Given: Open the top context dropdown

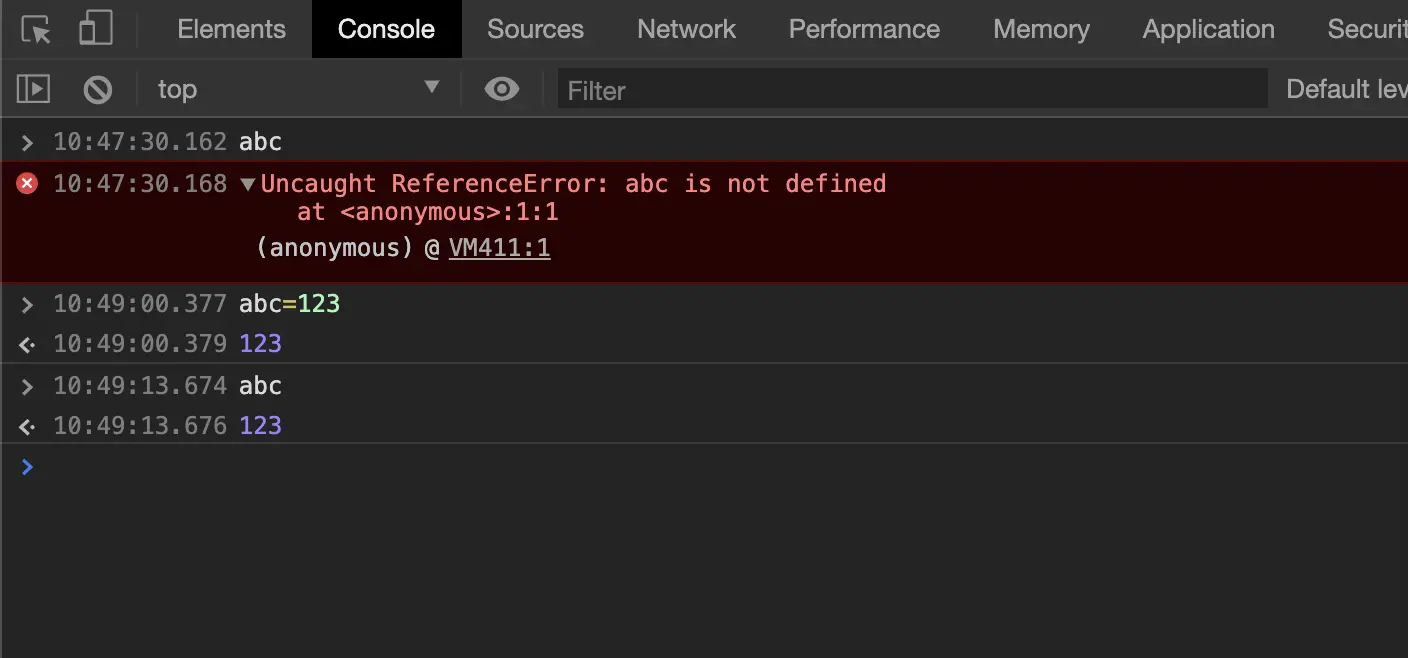Looking at the screenshot, I should coord(298,90).
